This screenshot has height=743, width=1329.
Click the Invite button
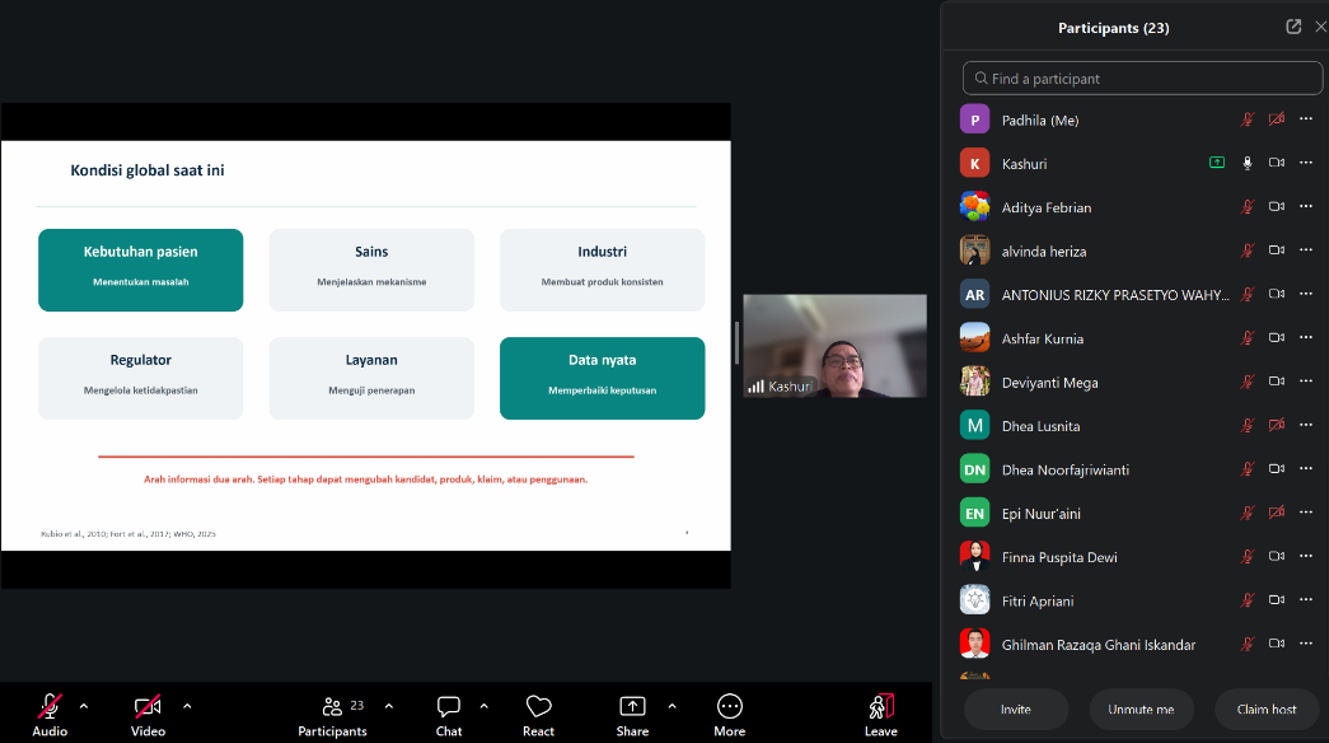(1016, 709)
